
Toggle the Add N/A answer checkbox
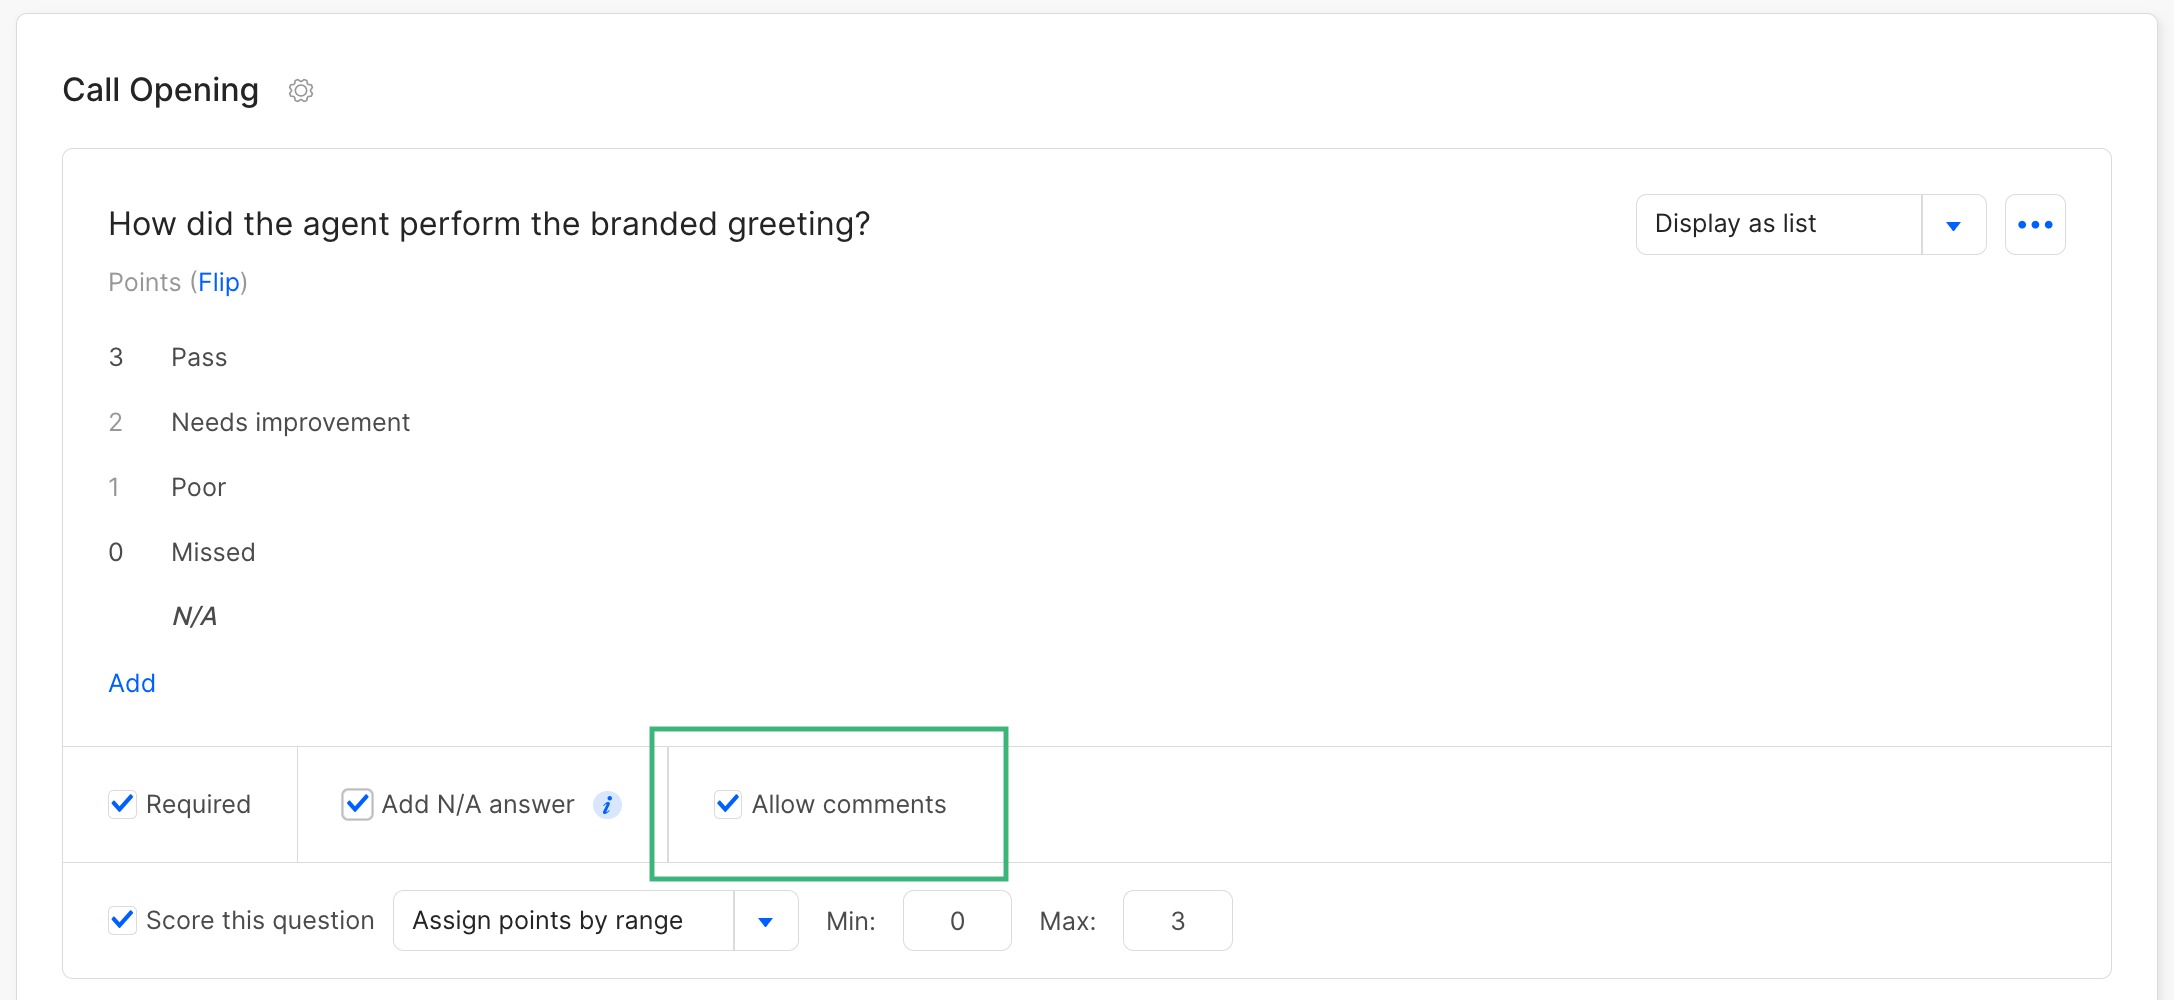click(357, 803)
